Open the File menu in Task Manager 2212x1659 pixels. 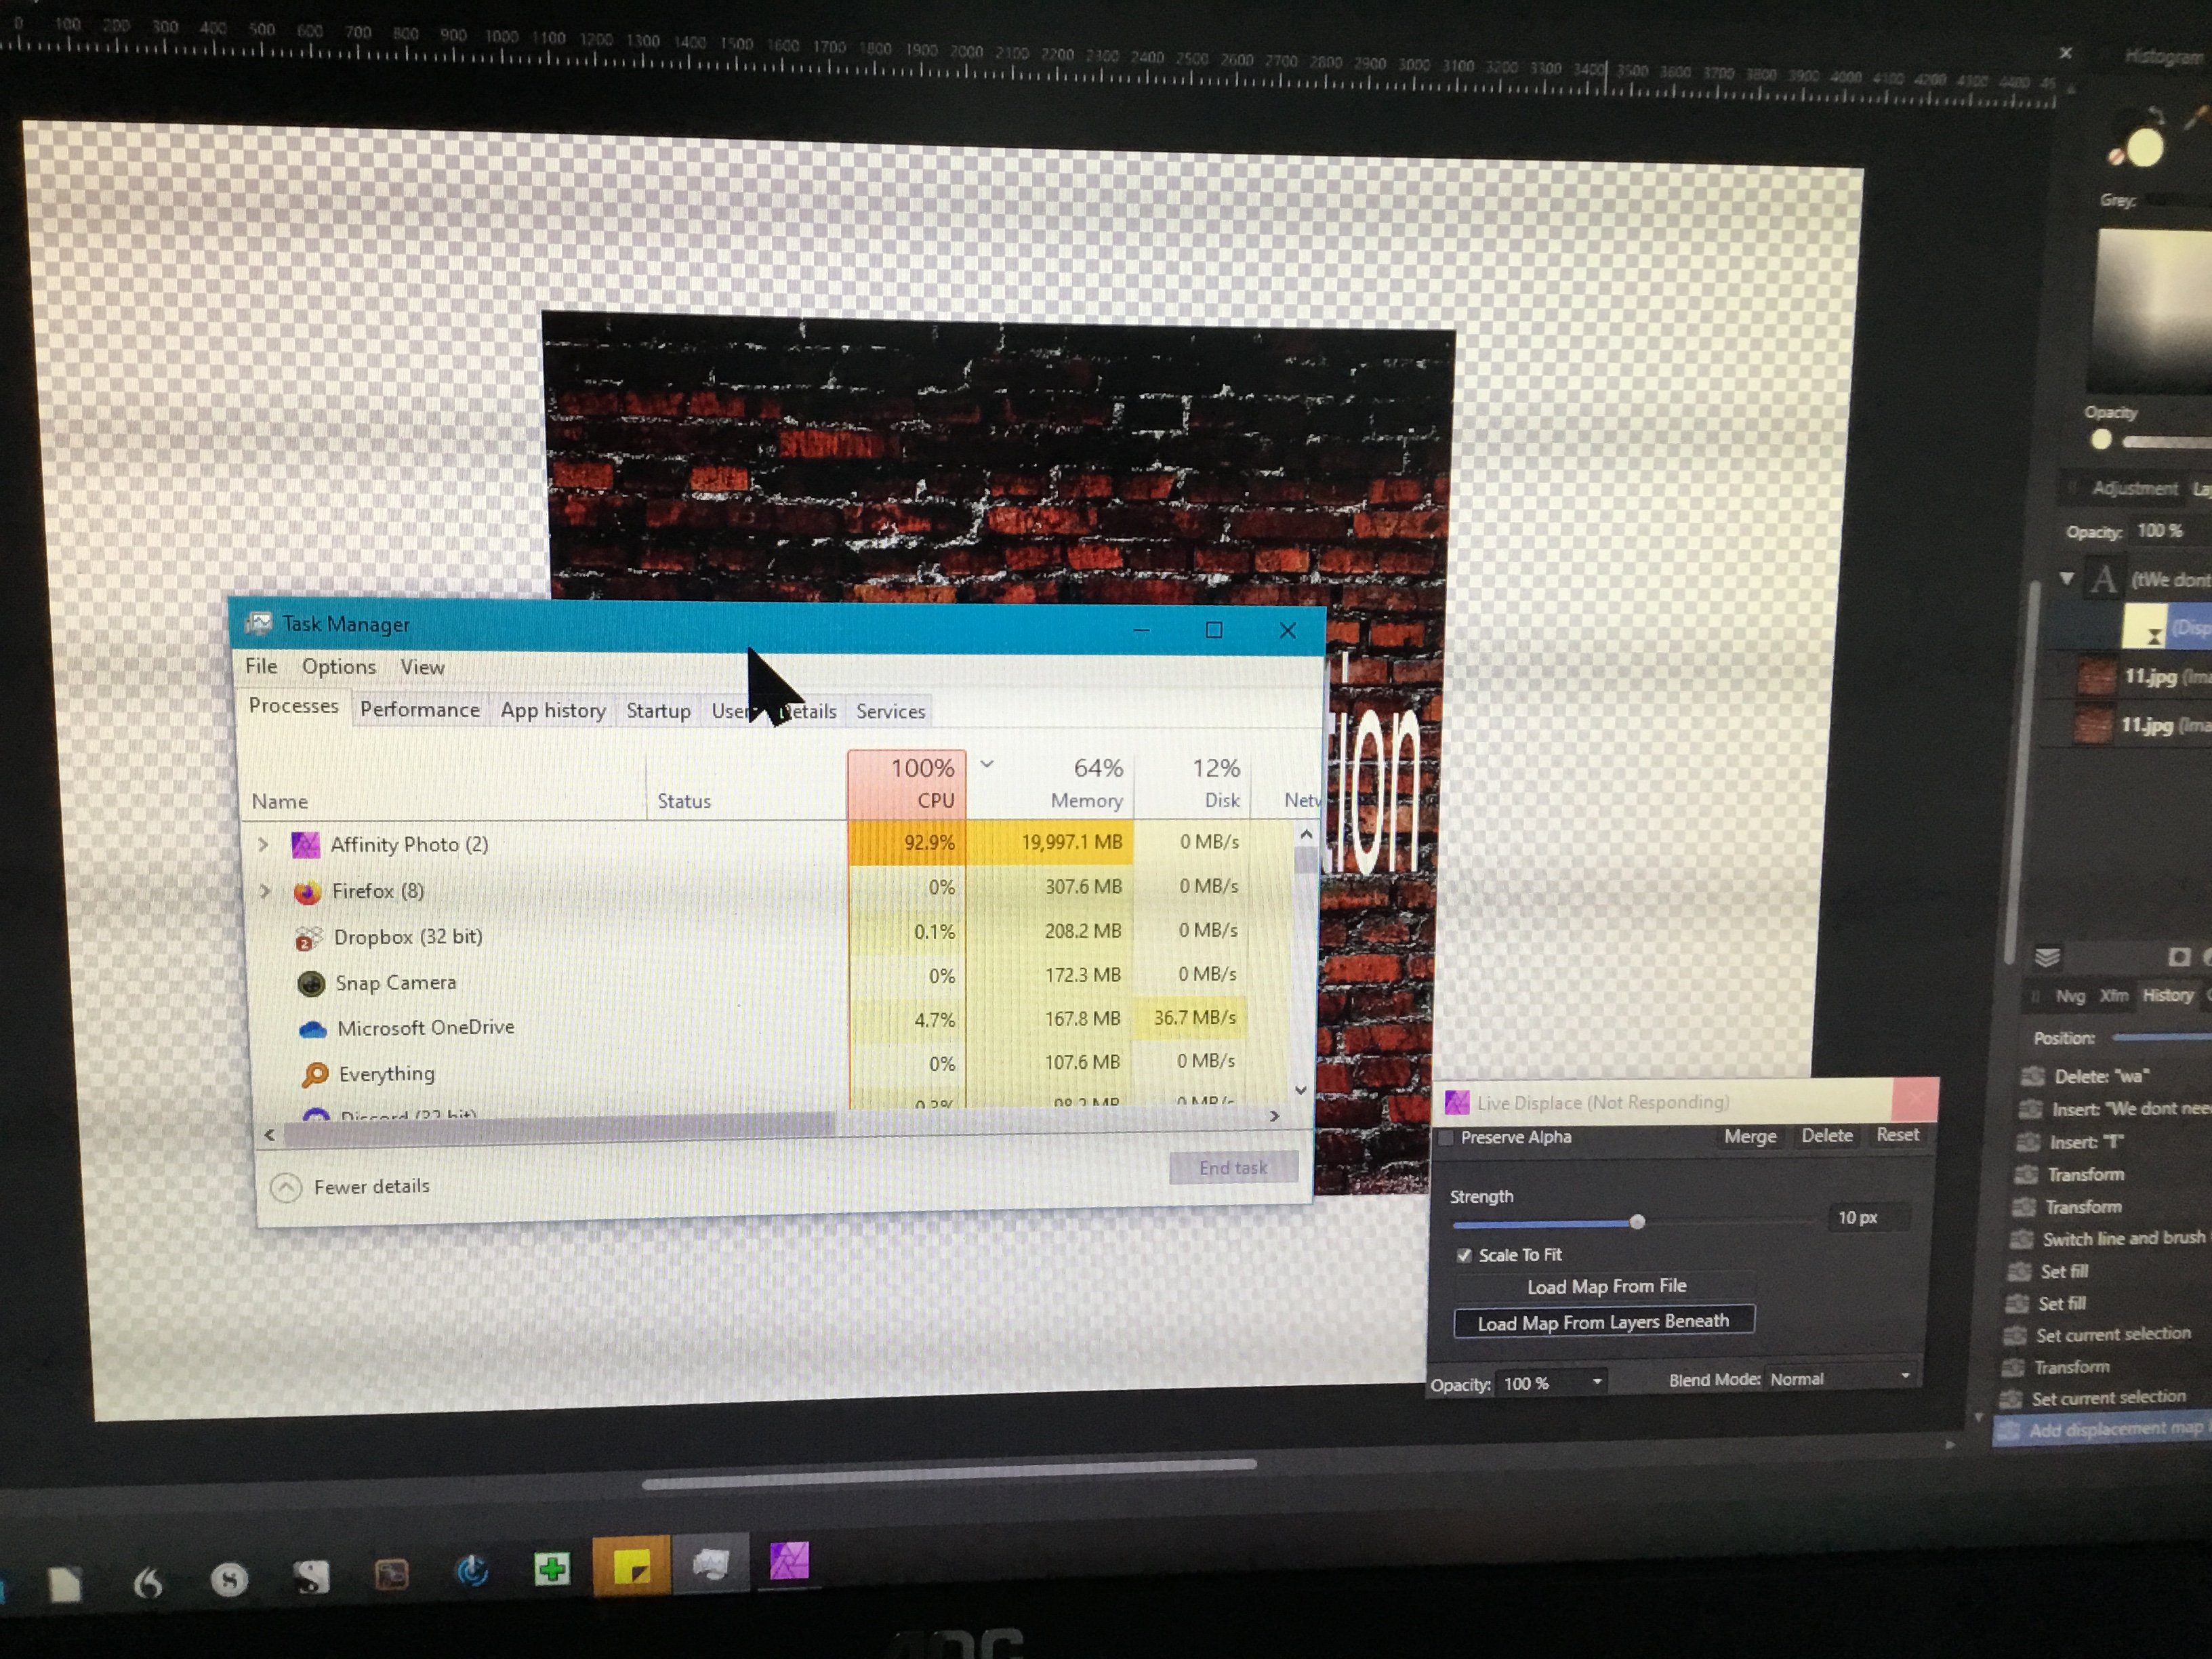coord(261,666)
